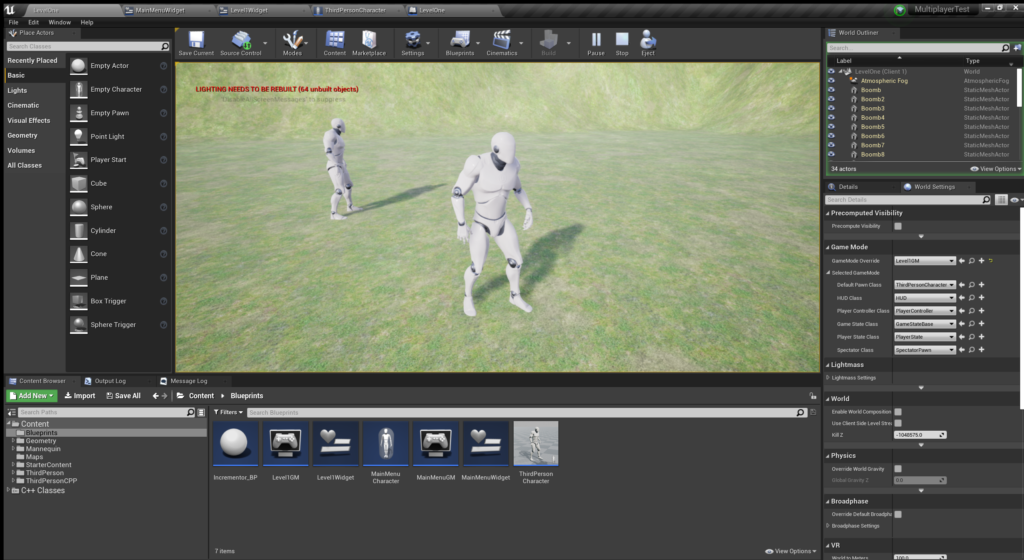Viewport: 1024px width, 560px height.
Task: Enable Override World Gravity checkbox
Action: tap(898, 469)
